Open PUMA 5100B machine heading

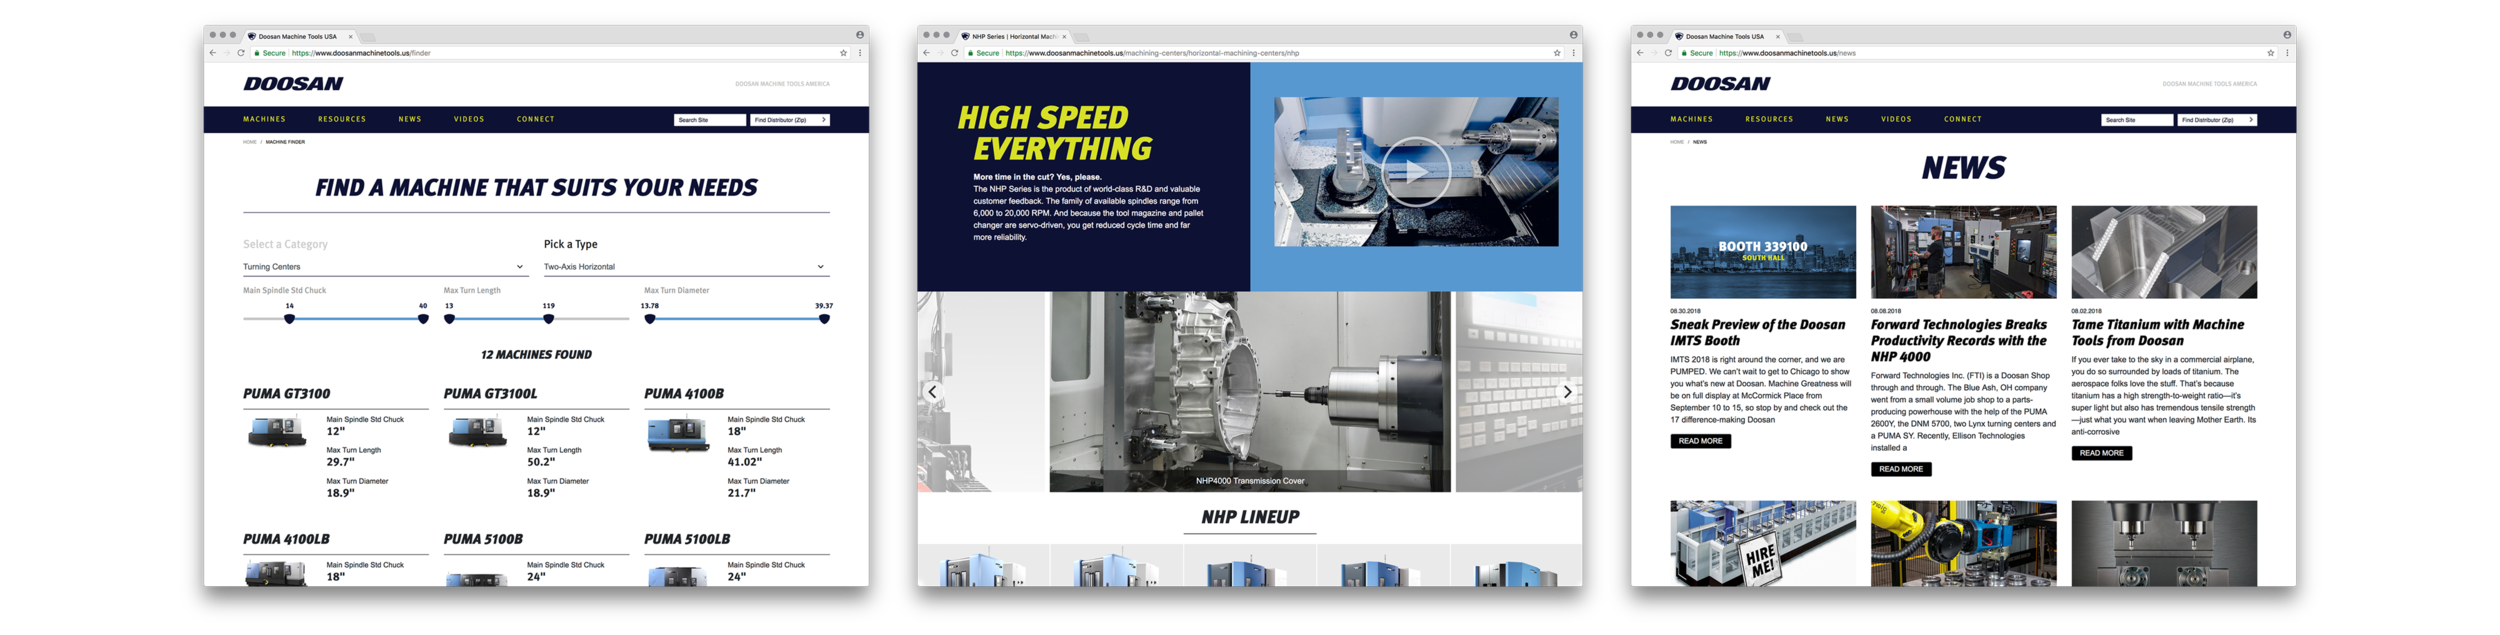click(483, 539)
